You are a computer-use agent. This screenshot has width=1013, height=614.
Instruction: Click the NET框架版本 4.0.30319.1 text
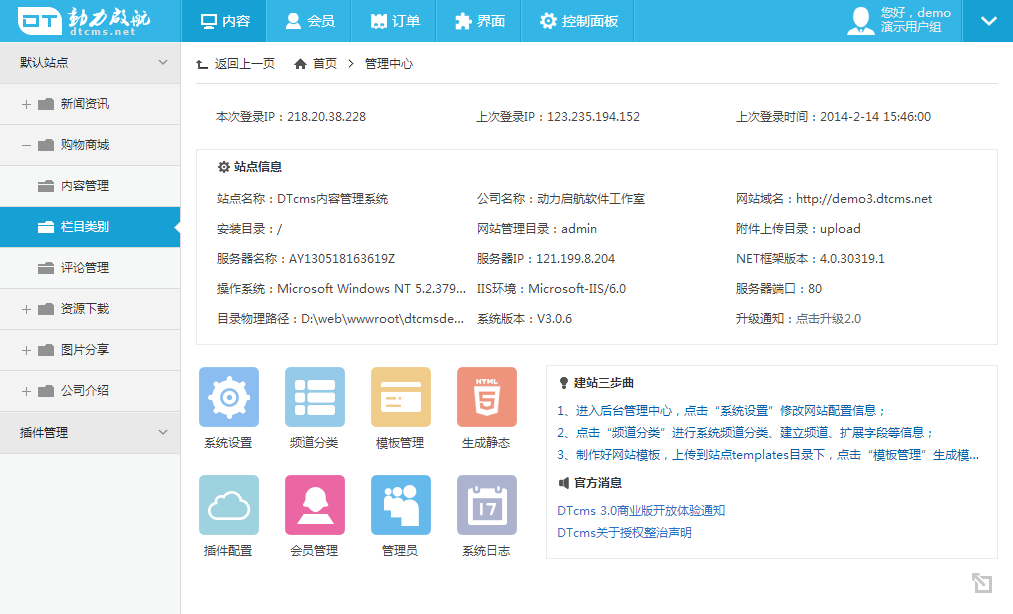click(x=810, y=259)
